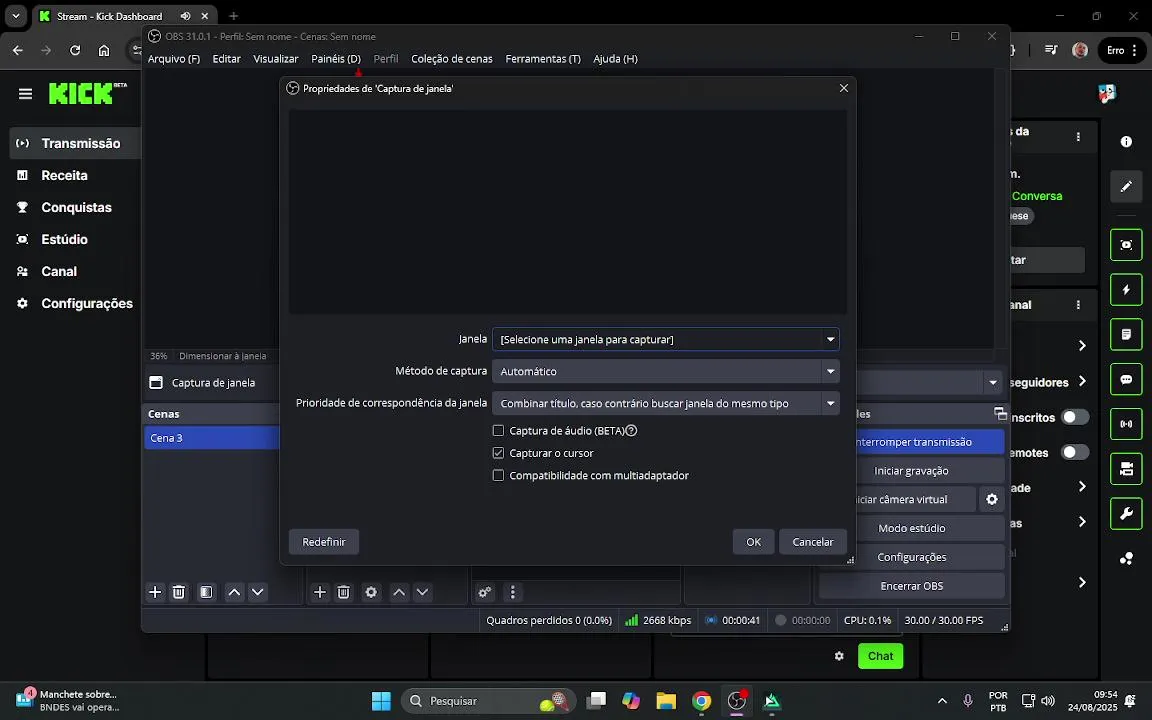The width and height of the screenshot is (1152, 720).
Task: Click the document notes icon in Kick sidebar
Action: point(1126,334)
